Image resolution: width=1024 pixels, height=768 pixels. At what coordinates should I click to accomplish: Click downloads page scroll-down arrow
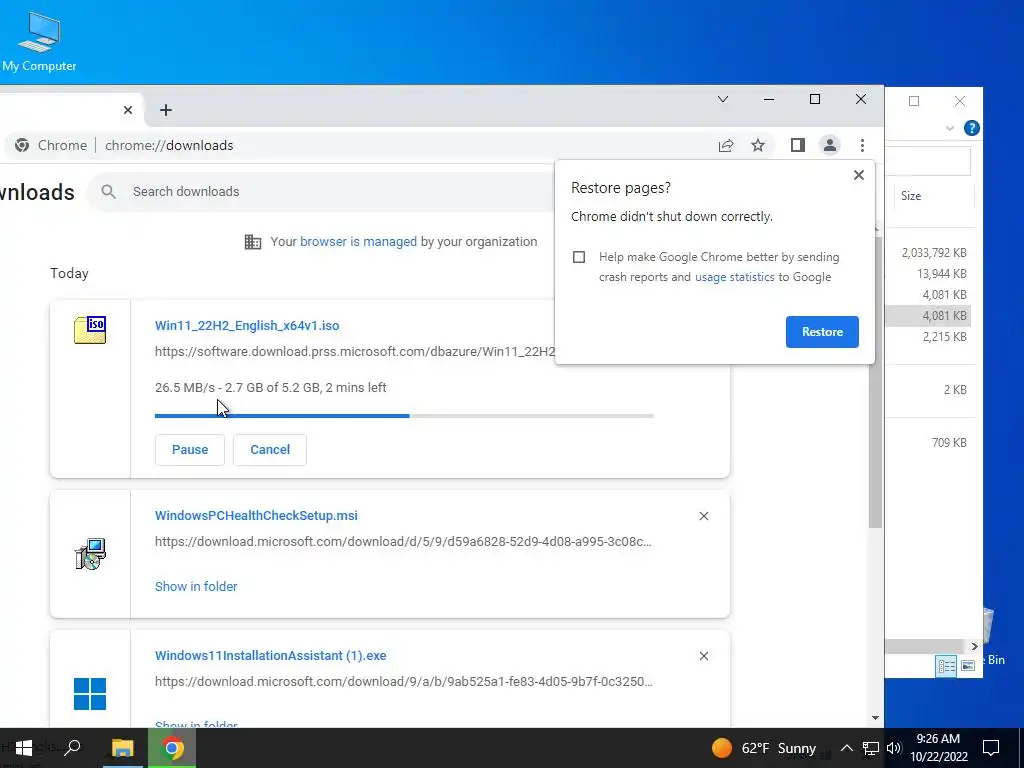click(875, 718)
